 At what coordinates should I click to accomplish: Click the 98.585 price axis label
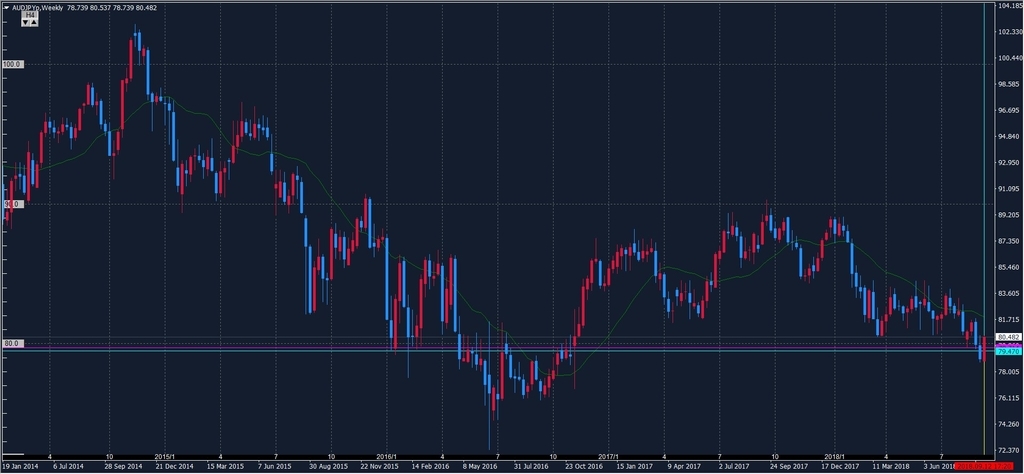[1008, 84]
